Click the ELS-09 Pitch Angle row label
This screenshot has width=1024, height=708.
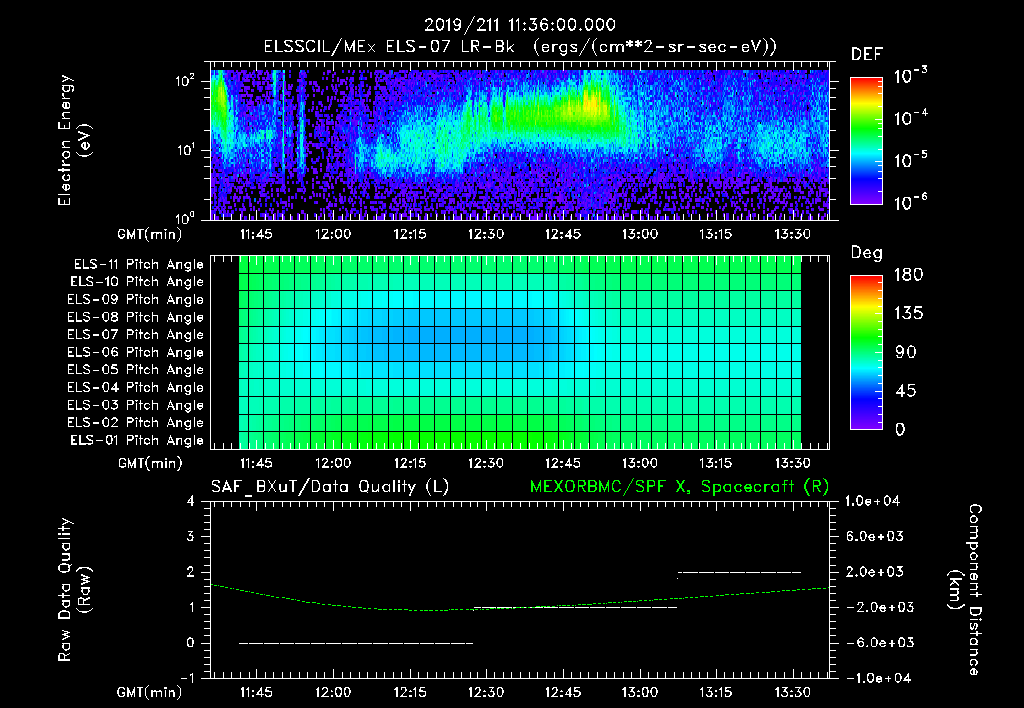point(136,299)
